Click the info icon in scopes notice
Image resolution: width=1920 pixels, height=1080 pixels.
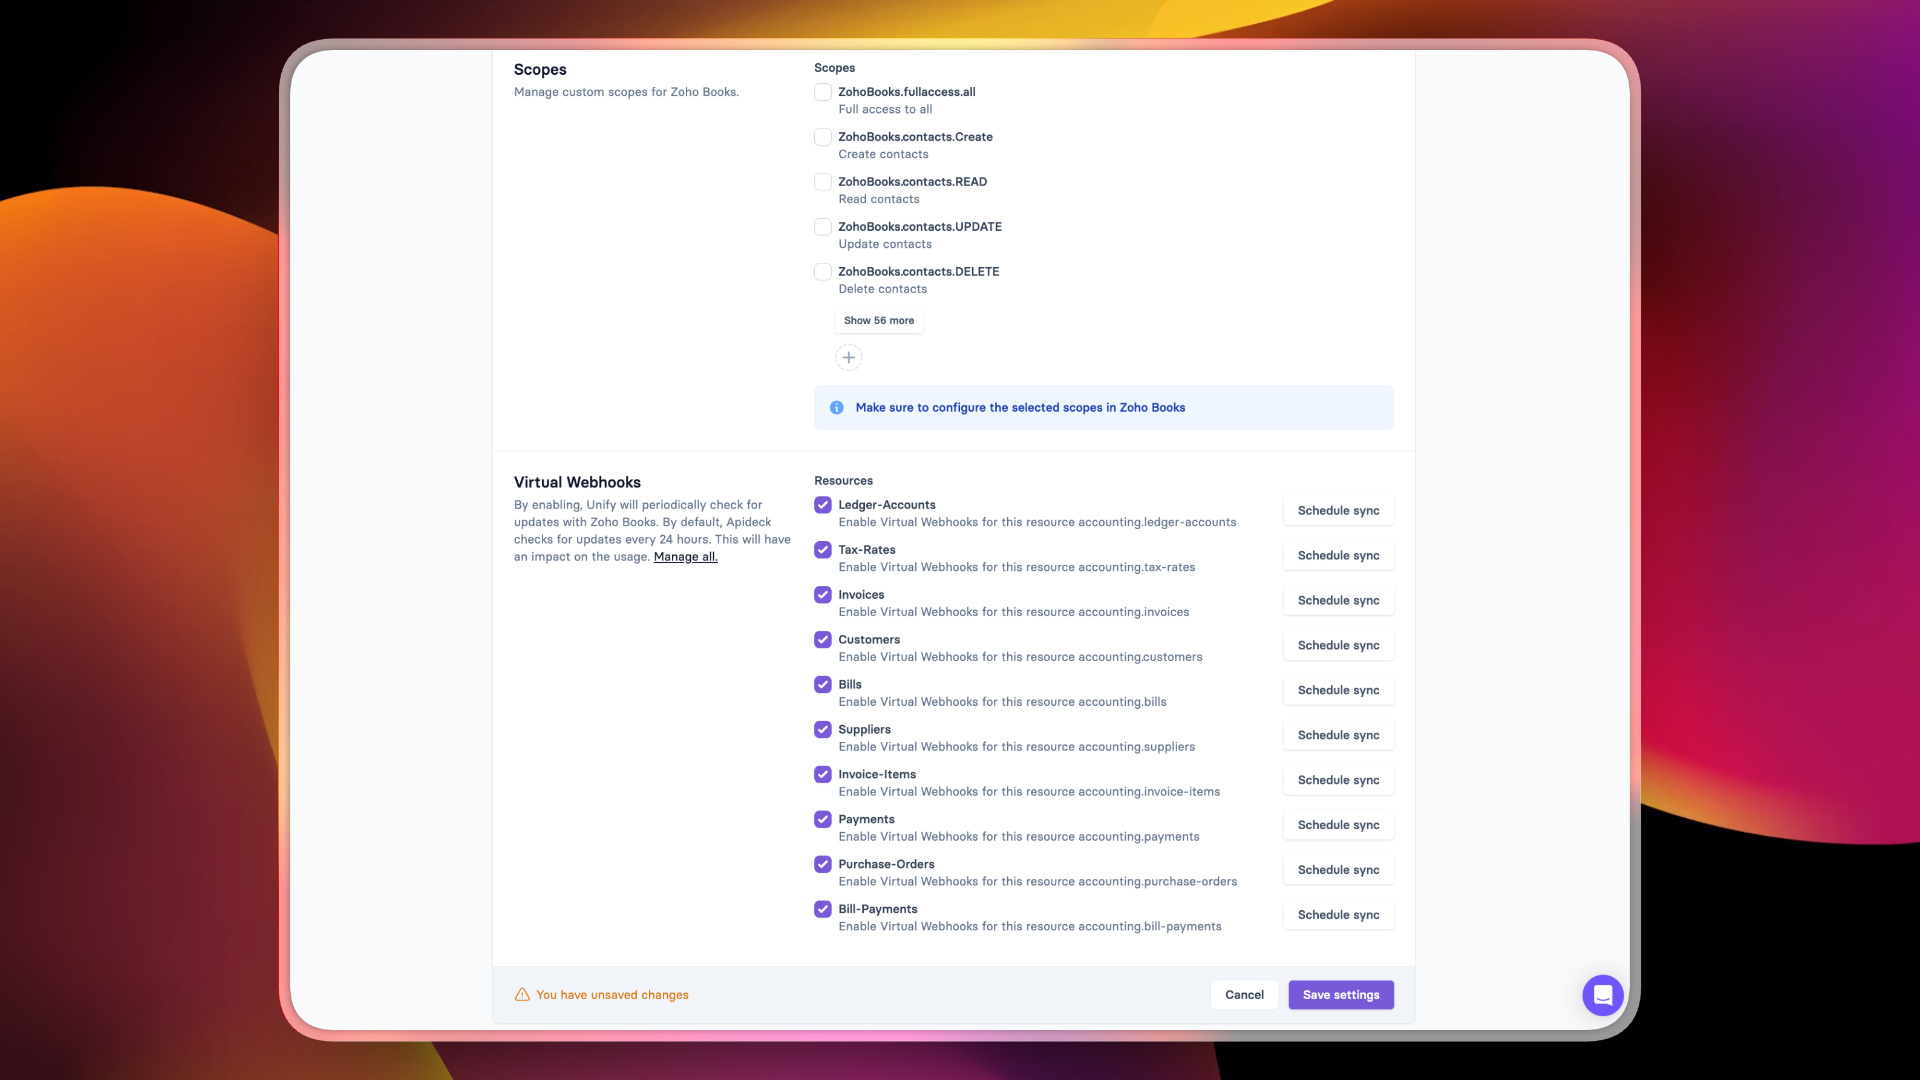(x=836, y=408)
